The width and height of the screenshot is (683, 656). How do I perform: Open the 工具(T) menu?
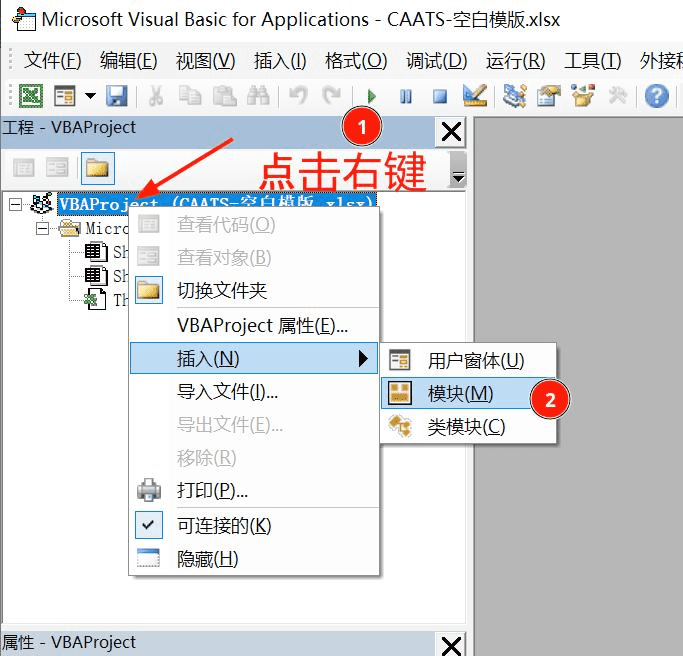592,61
